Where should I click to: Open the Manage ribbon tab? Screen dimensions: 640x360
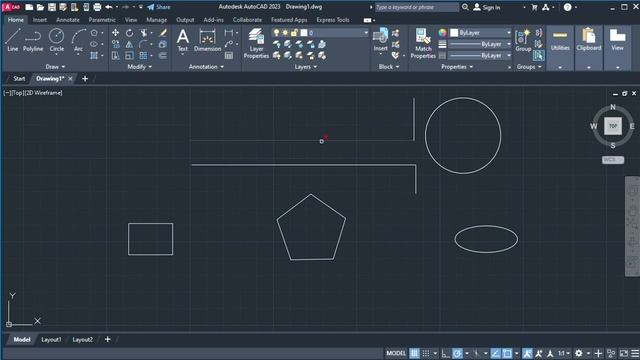point(157,20)
